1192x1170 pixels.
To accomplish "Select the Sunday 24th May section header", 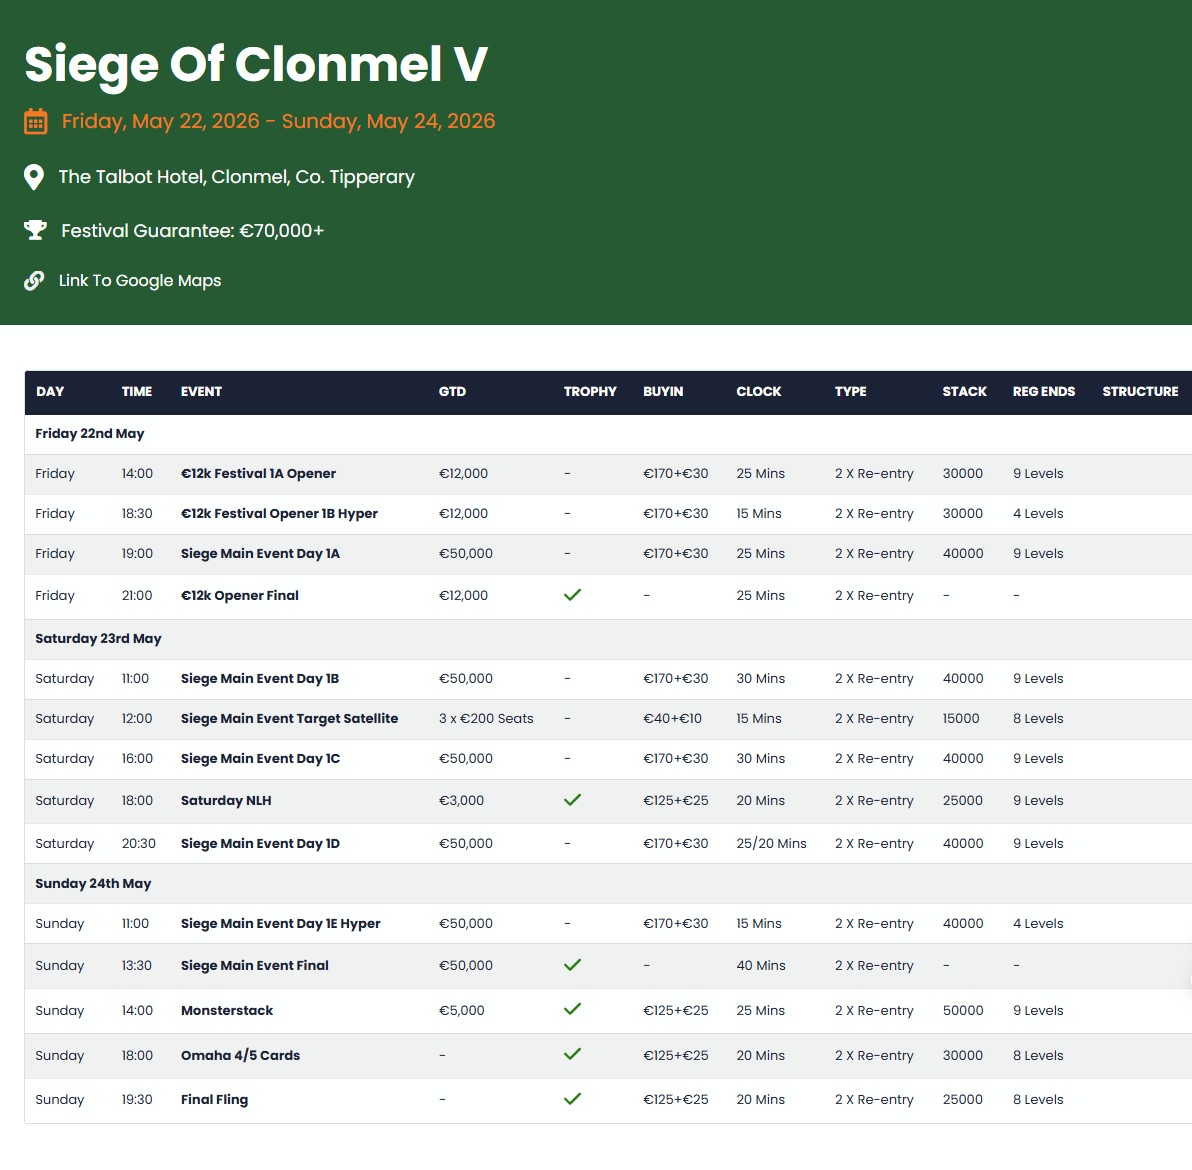I will pos(93,884).
